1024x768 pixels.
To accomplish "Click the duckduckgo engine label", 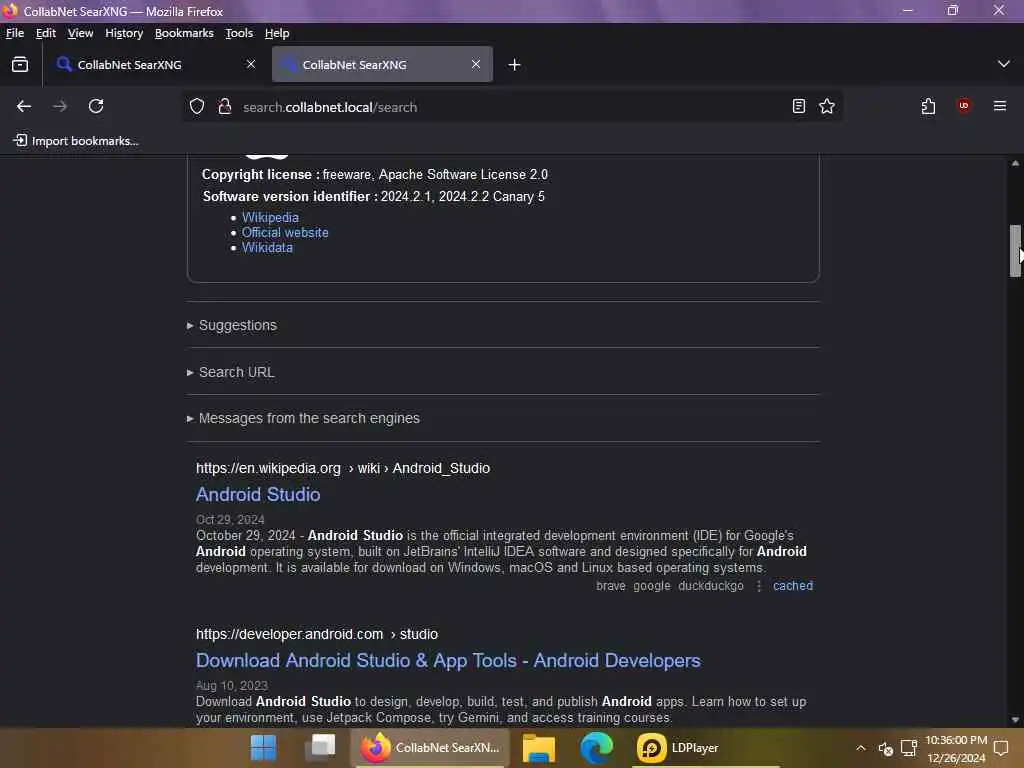I will [x=711, y=586].
